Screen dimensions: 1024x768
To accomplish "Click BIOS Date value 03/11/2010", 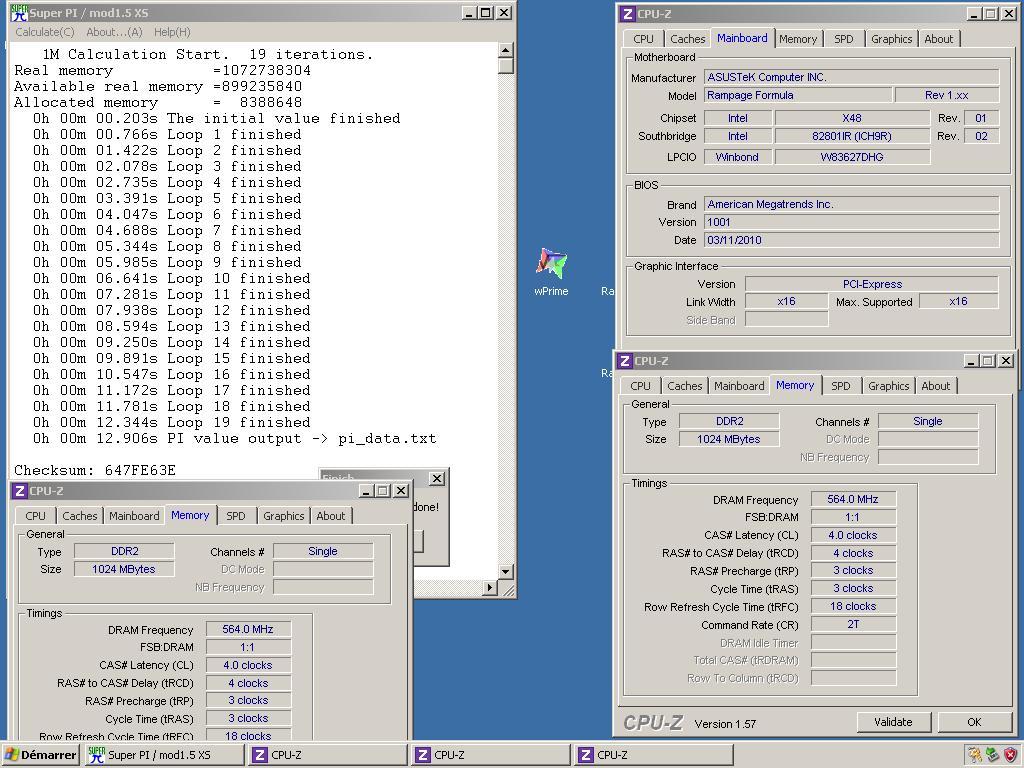I will 852,240.
